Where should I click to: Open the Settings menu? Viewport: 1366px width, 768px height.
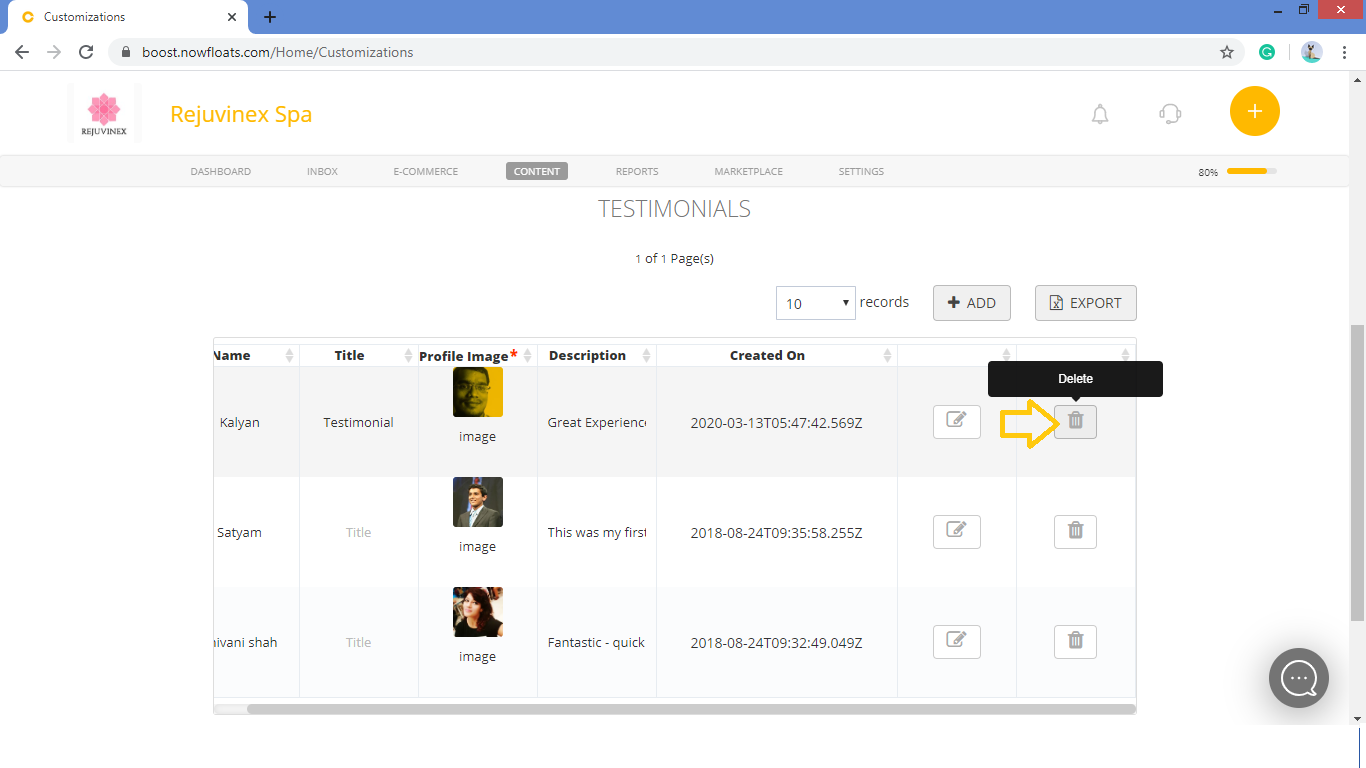coord(861,172)
